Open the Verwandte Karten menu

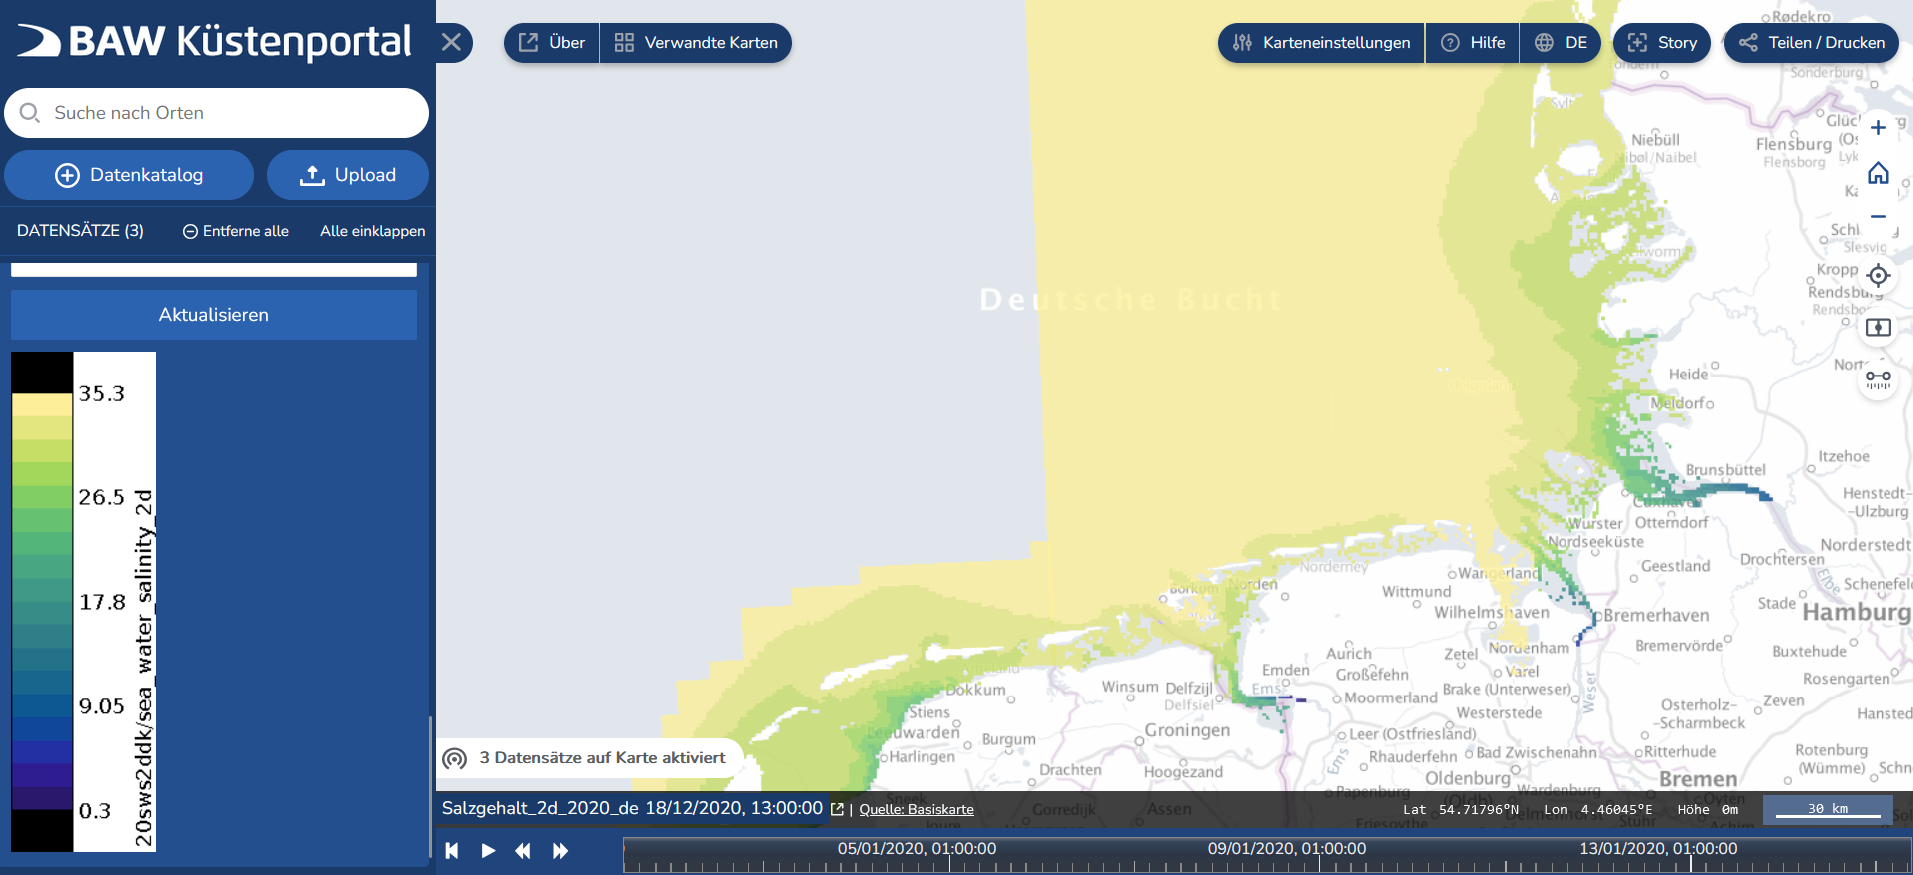point(696,43)
